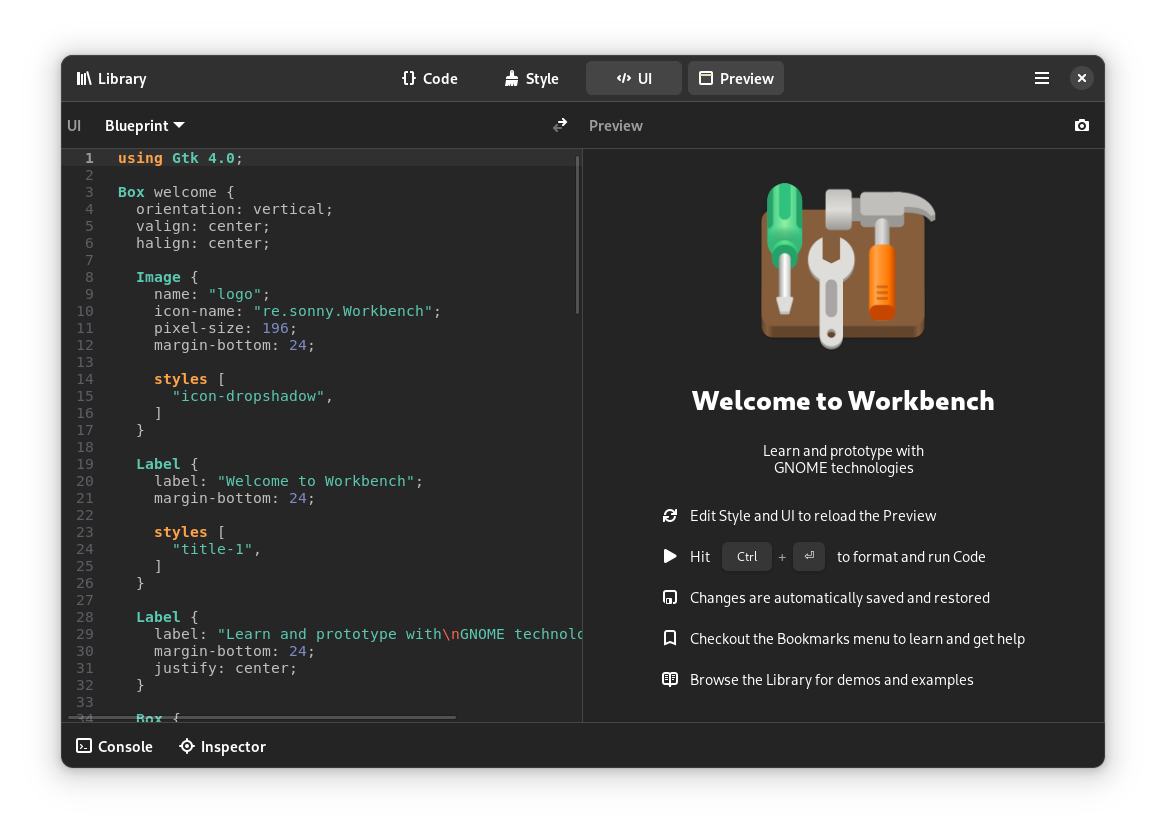Open the Library panel
Screen dimensions: 1166x835
click(x=110, y=78)
